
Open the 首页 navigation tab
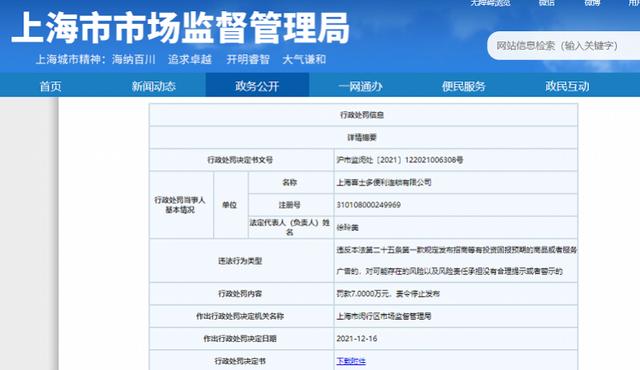coord(50,86)
